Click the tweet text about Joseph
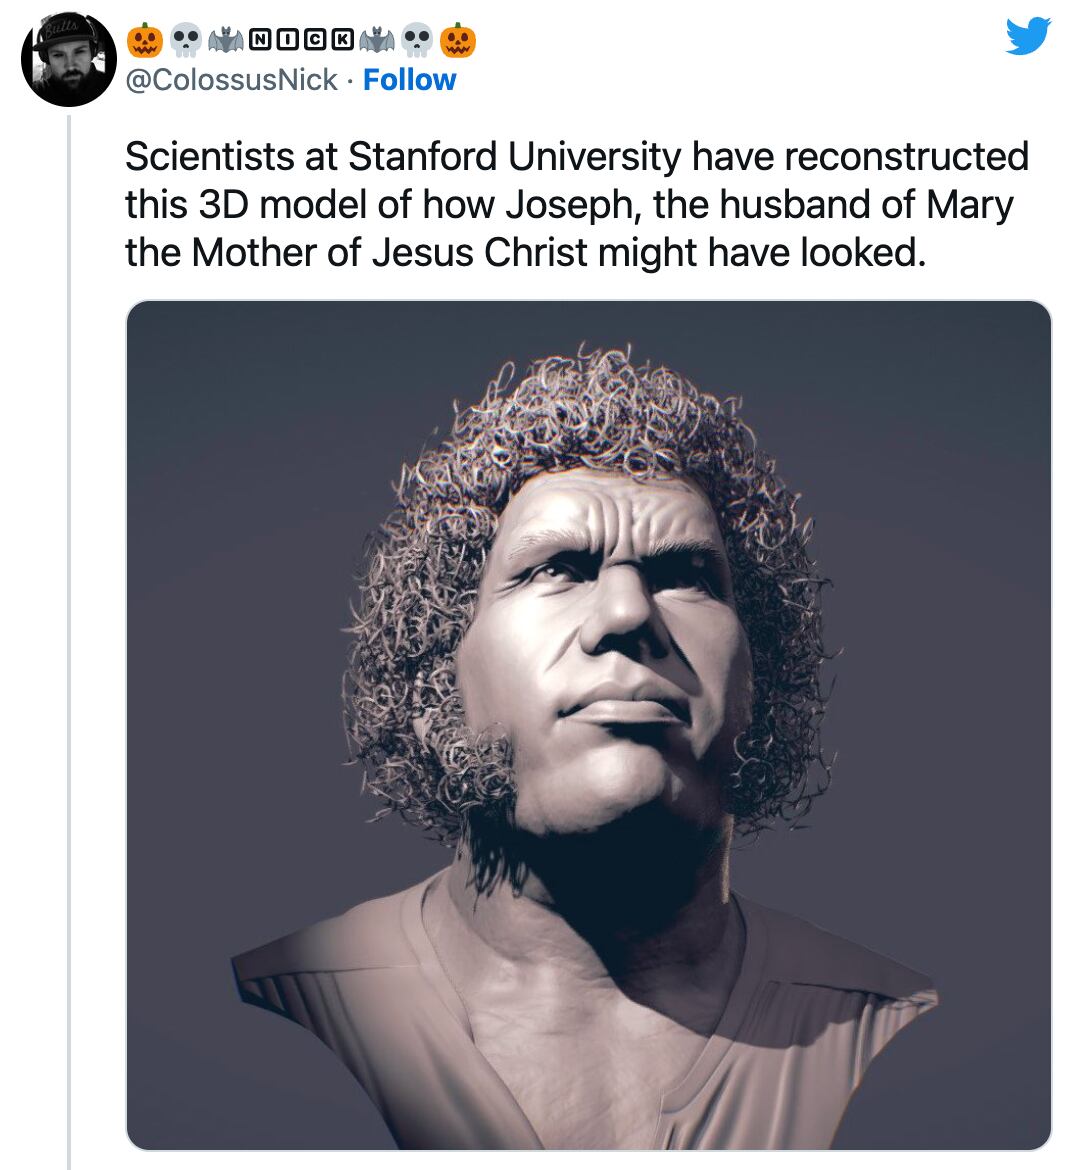Viewport: 1078px width, 1170px height. [576, 205]
